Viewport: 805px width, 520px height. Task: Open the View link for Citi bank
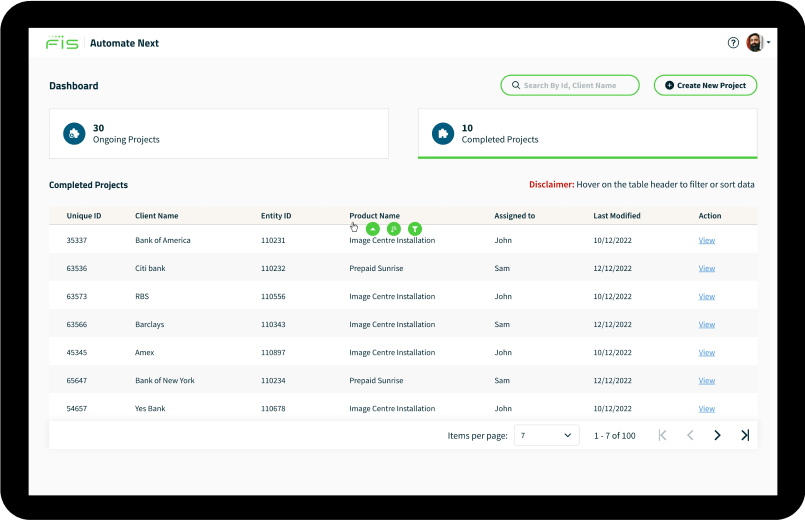(706, 268)
